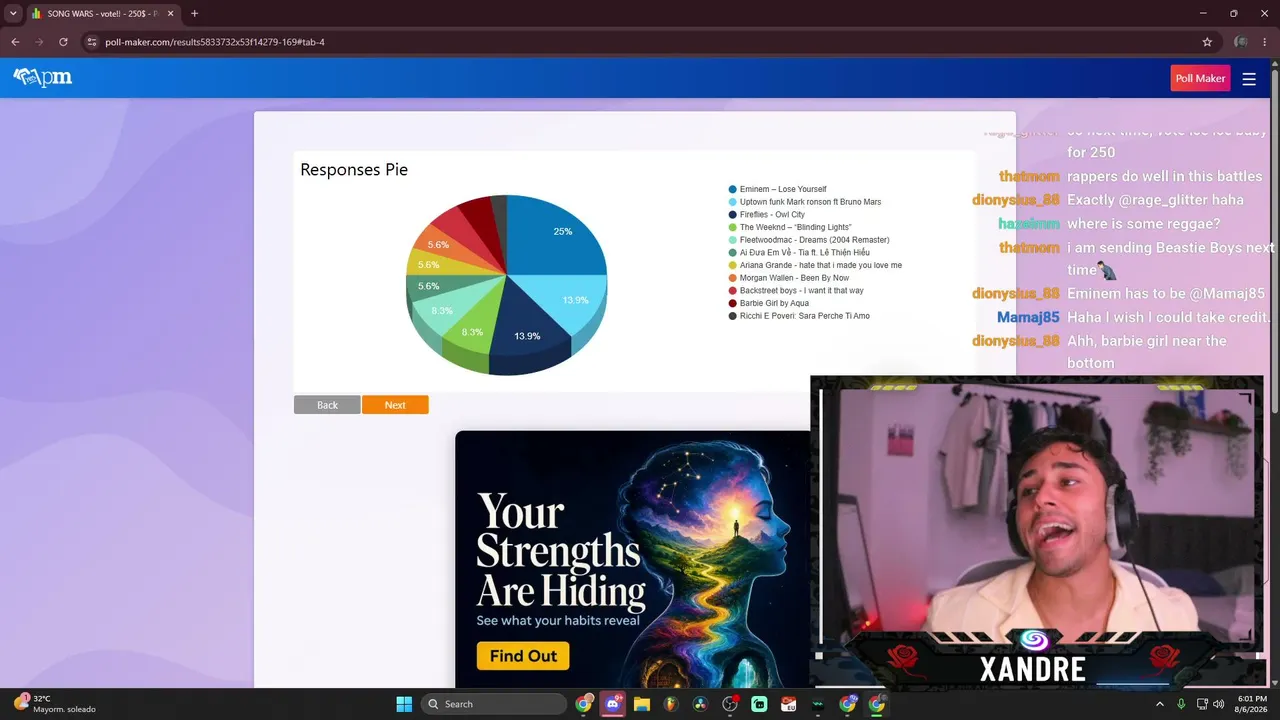Open the volume control in system tray
Viewport: 1280px width, 720px height.
click(x=1218, y=704)
